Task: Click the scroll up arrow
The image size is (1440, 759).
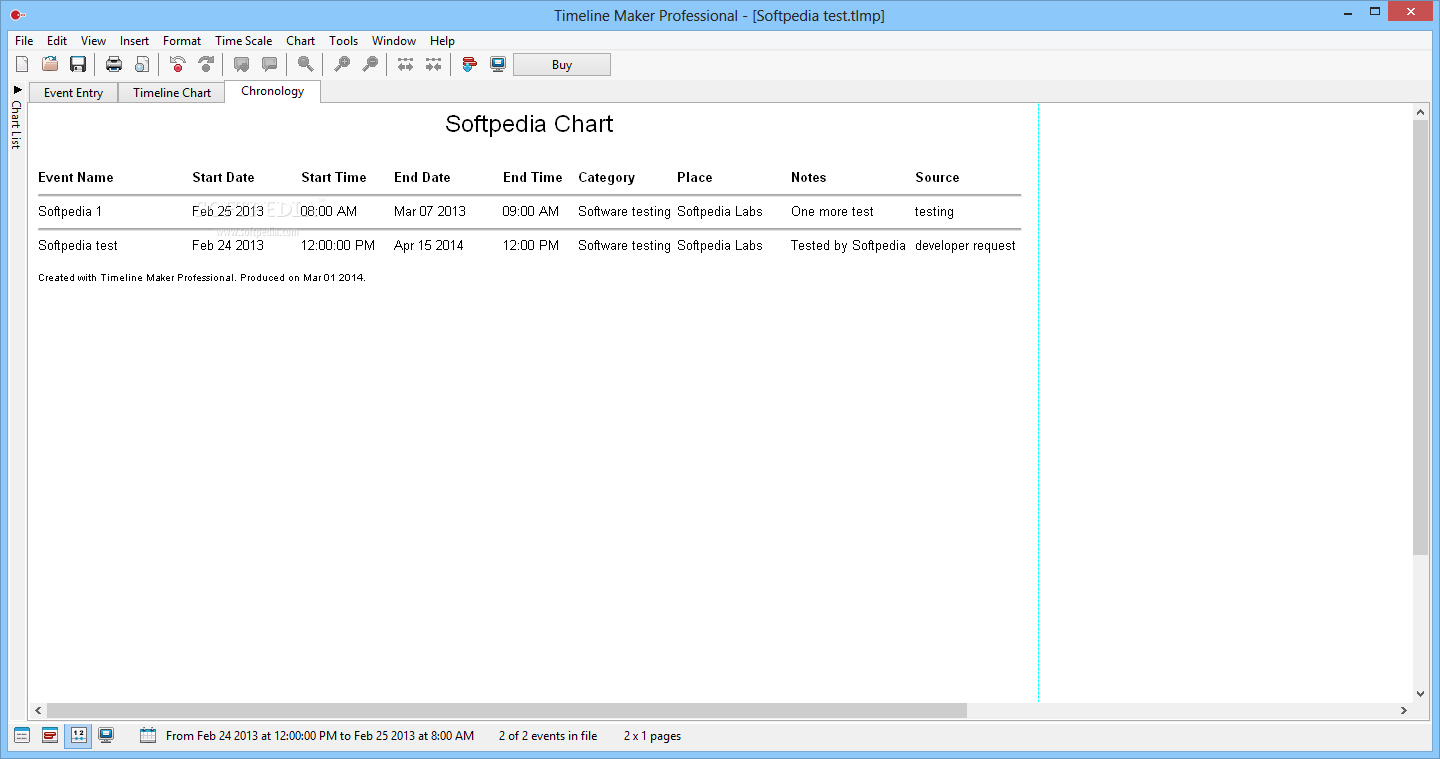Action: 1420,111
